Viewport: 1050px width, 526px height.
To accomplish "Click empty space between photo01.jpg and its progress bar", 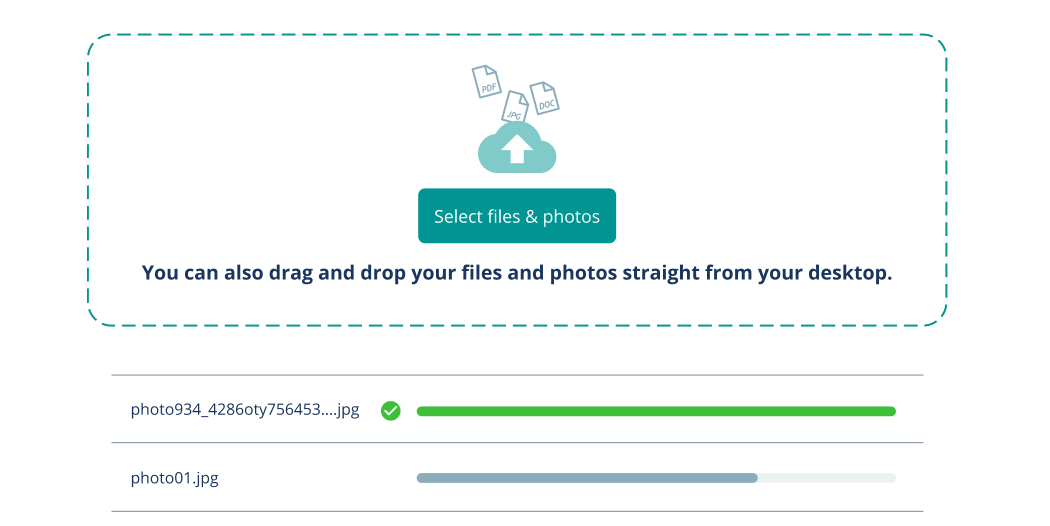I will [x=318, y=478].
